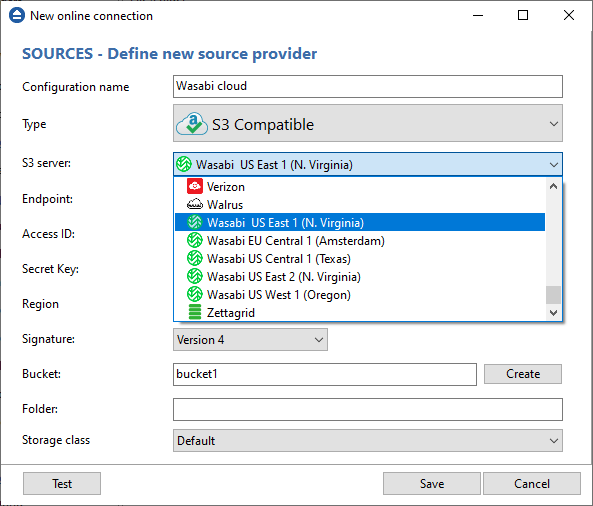593x506 pixels.
Task: Click Wasabi EU Central 1 Amsterdam icon
Action: [x=194, y=241]
